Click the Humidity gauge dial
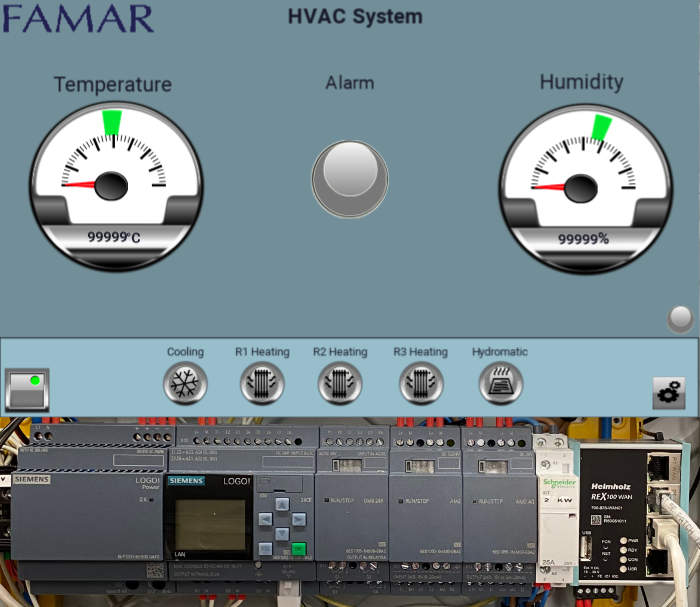The width and height of the screenshot is (700, 607). click(583, 170)
